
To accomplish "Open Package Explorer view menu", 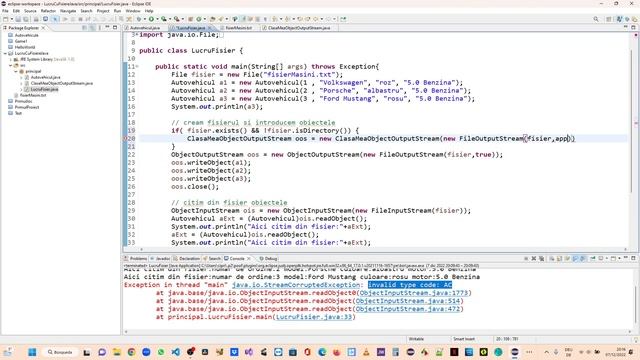I will click(100, 28).
